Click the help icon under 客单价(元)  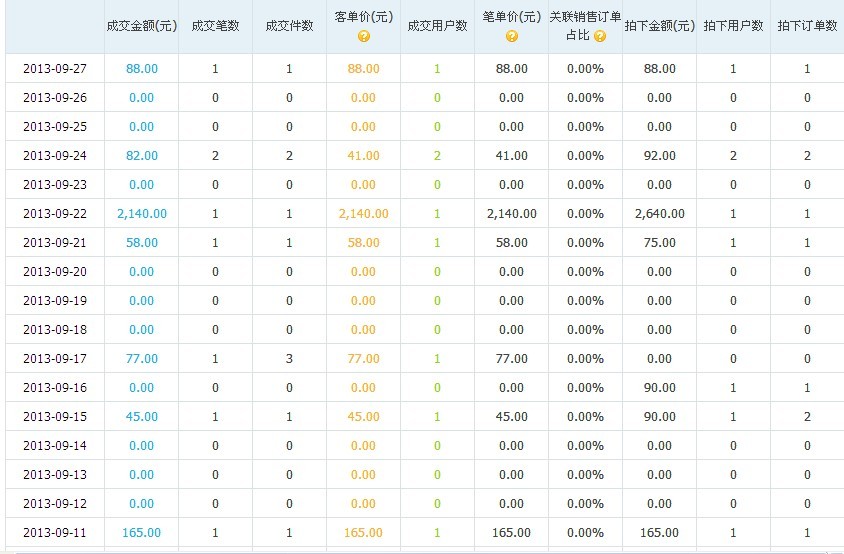pyautogui.click(x=364, y=37)
